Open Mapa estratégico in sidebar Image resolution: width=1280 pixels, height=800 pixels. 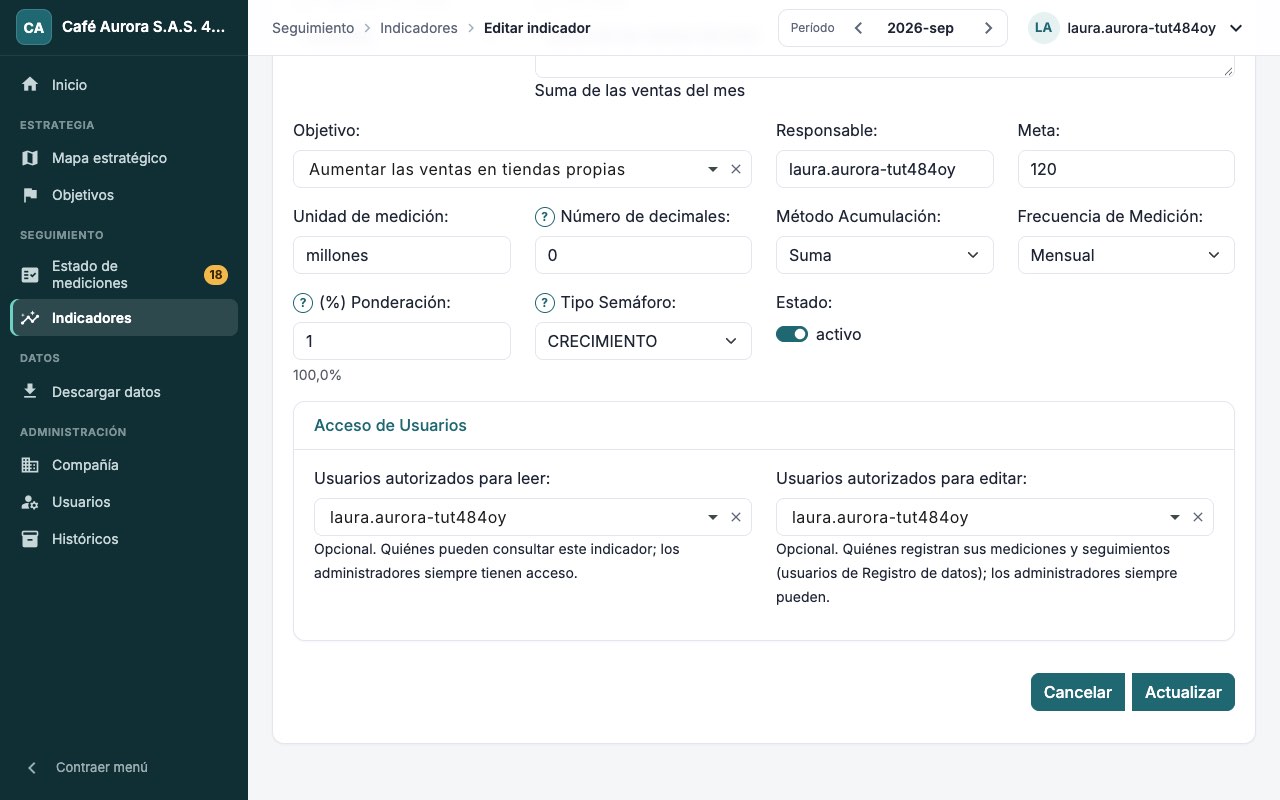[x=124, y=158]
